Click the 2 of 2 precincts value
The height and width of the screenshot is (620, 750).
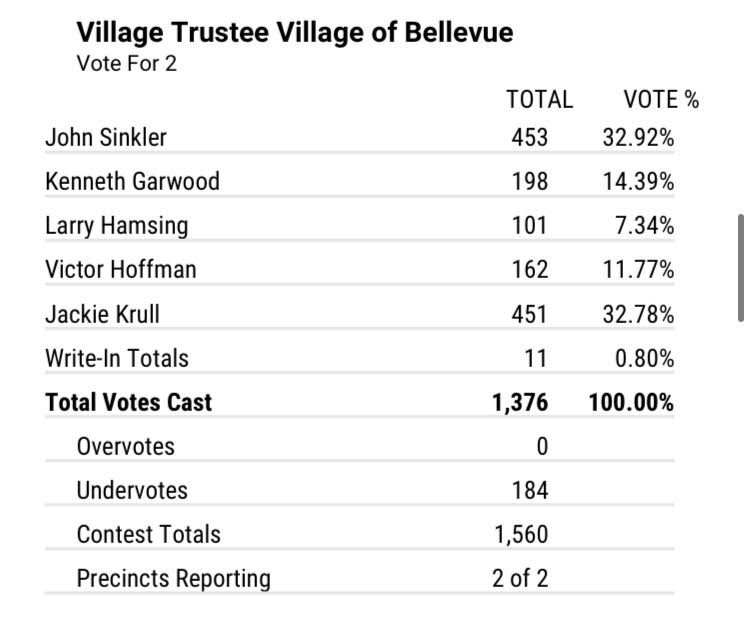pos(520,578)
